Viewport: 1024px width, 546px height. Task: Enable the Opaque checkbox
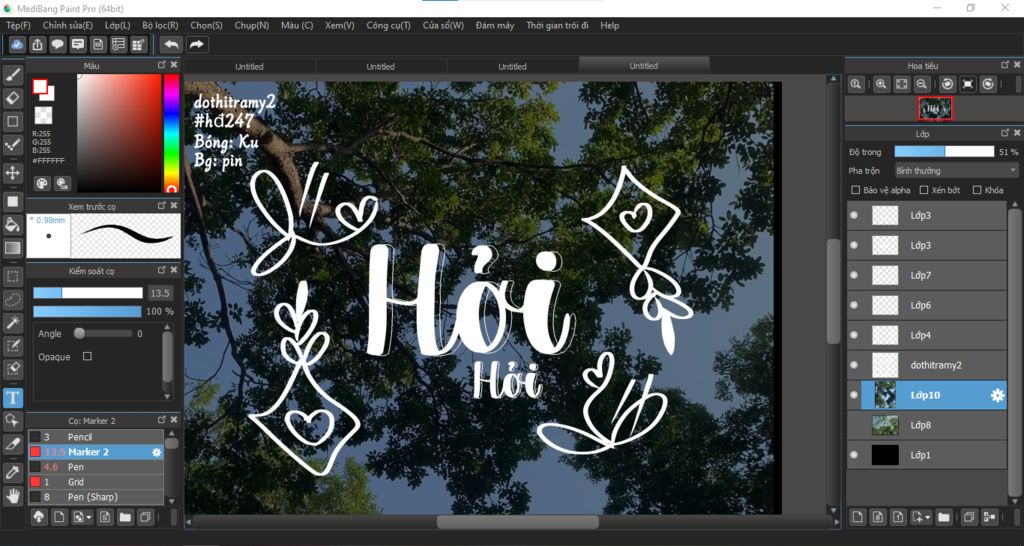pos(87,356)
